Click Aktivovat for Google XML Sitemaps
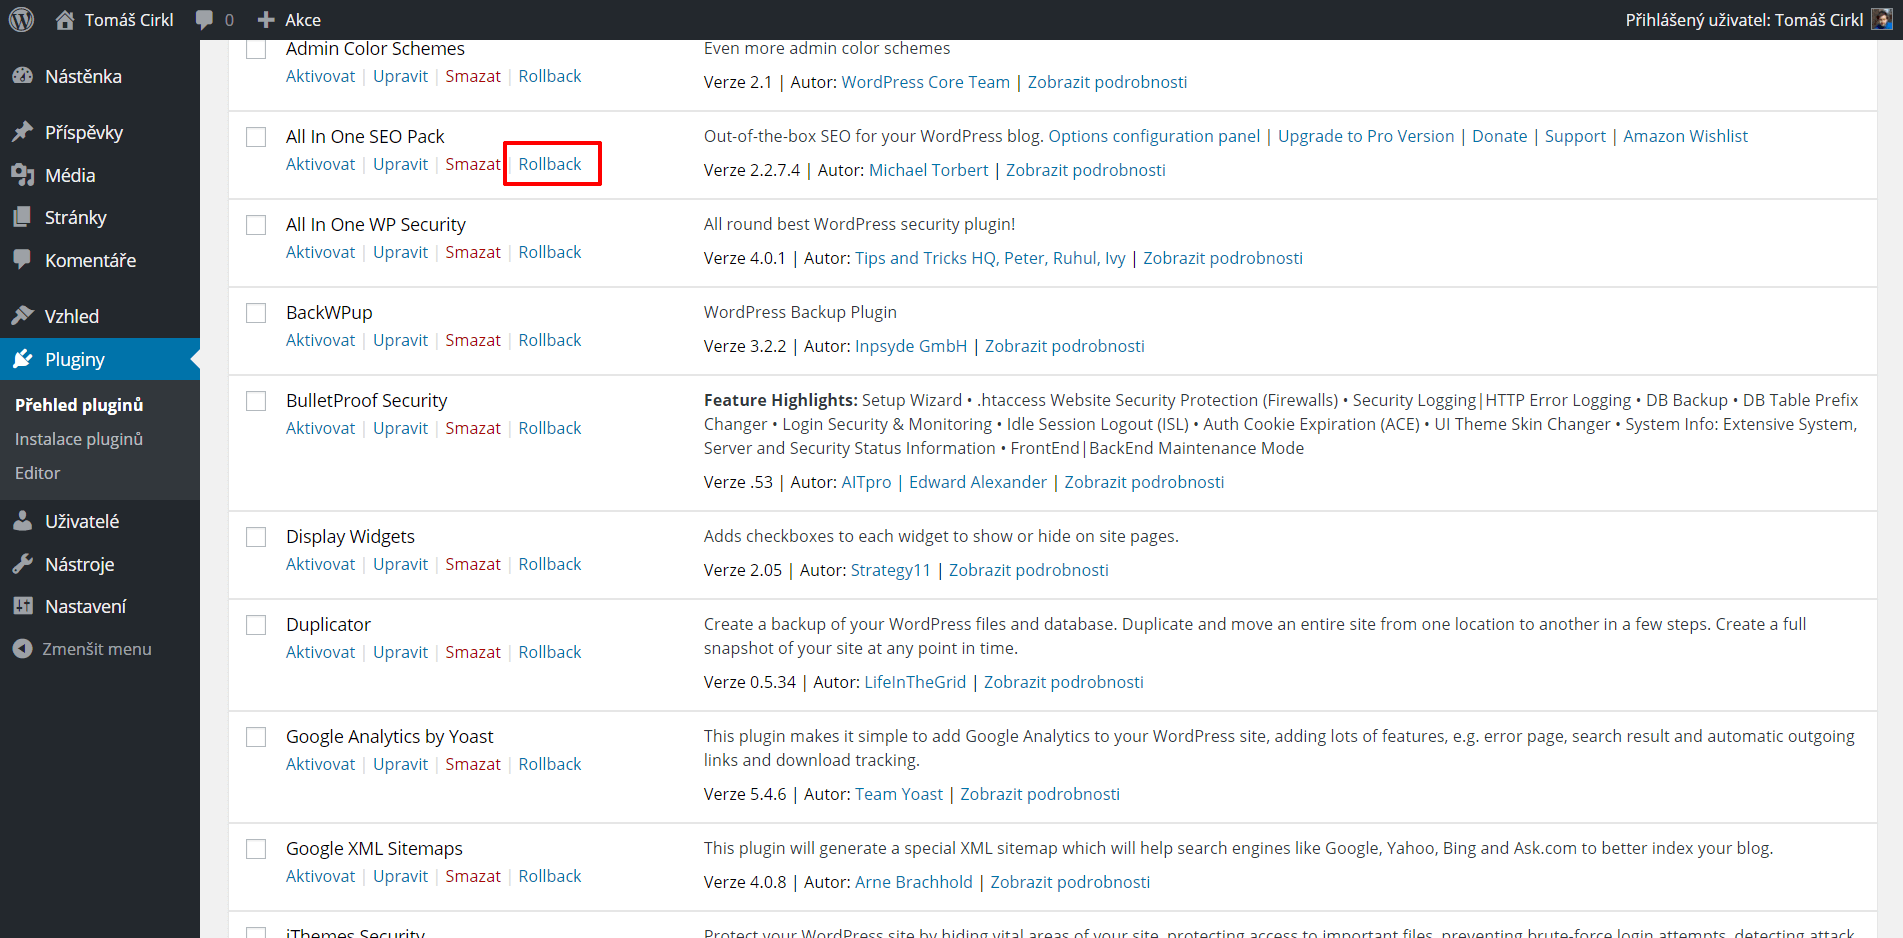The image size is (1903, 938). [x=320, y=876]
